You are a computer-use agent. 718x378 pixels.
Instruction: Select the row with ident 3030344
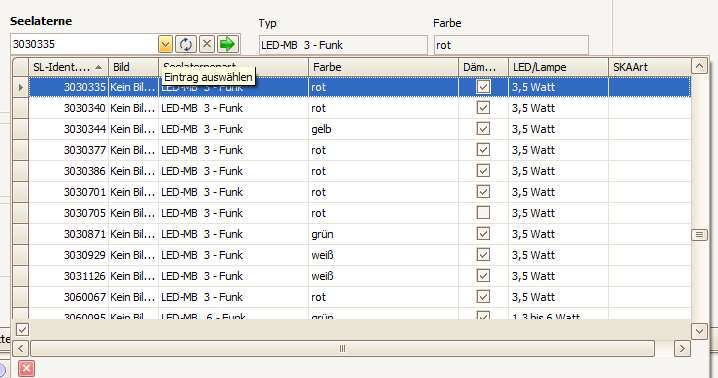point(360,129)
